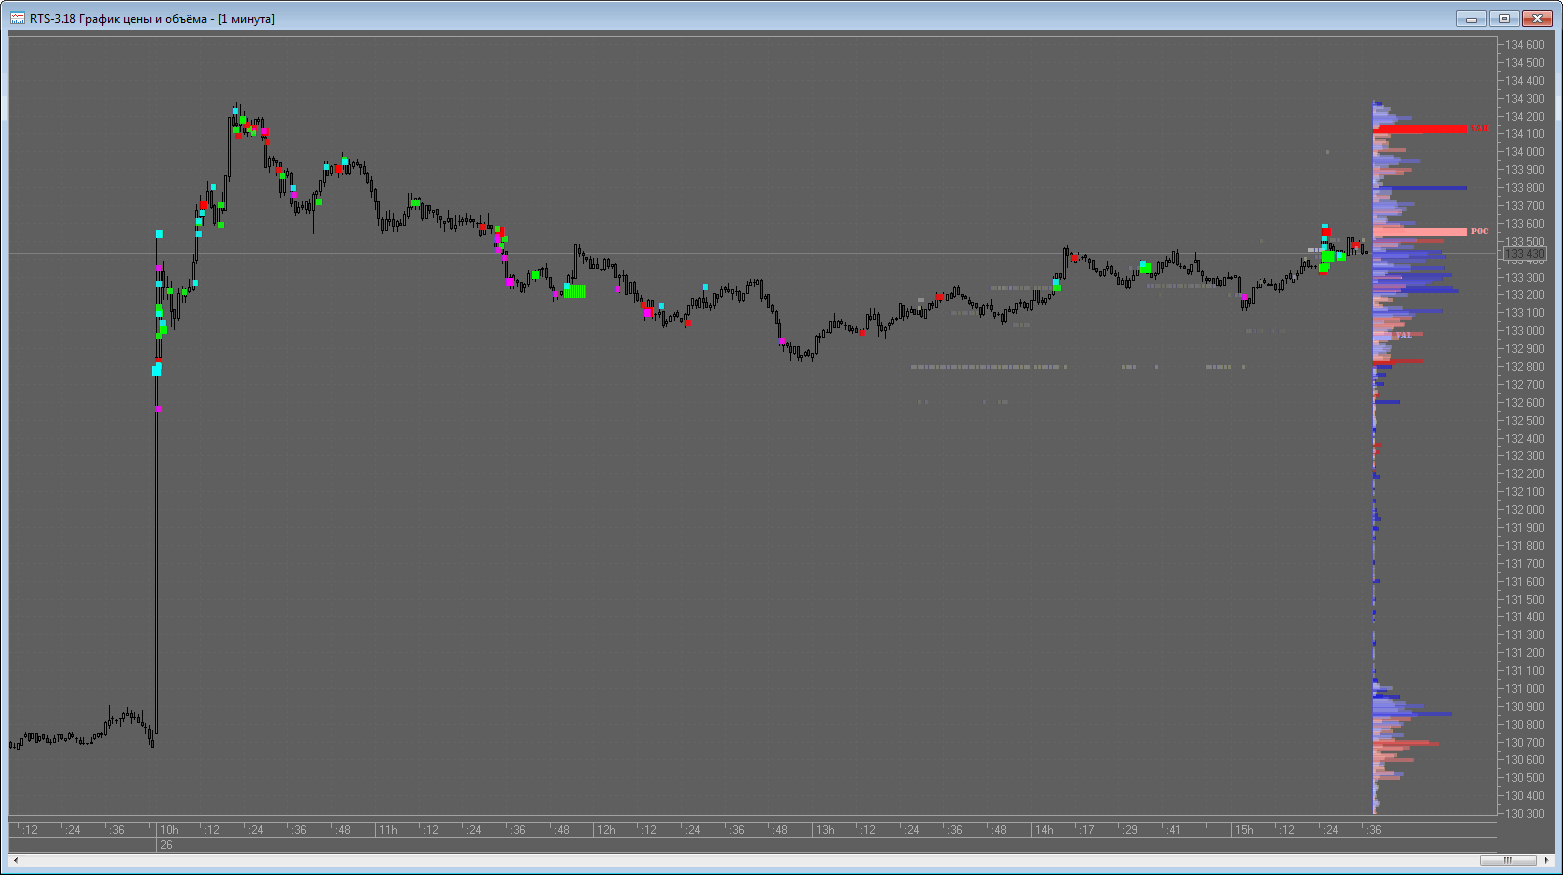Screen dimensions: 1563x875
Task: Click the POC label on the volume profile
Action: tap(1479, 231)
